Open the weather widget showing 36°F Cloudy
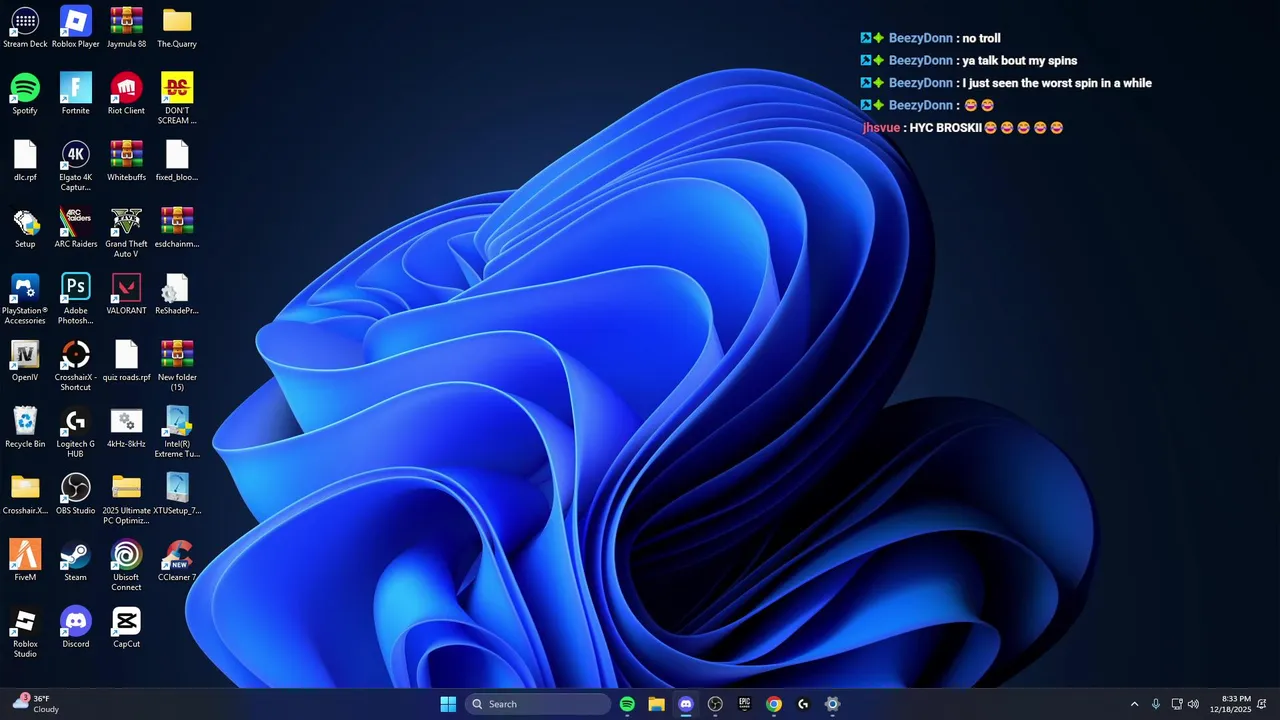1280x720 pixels. coord(36,704)
